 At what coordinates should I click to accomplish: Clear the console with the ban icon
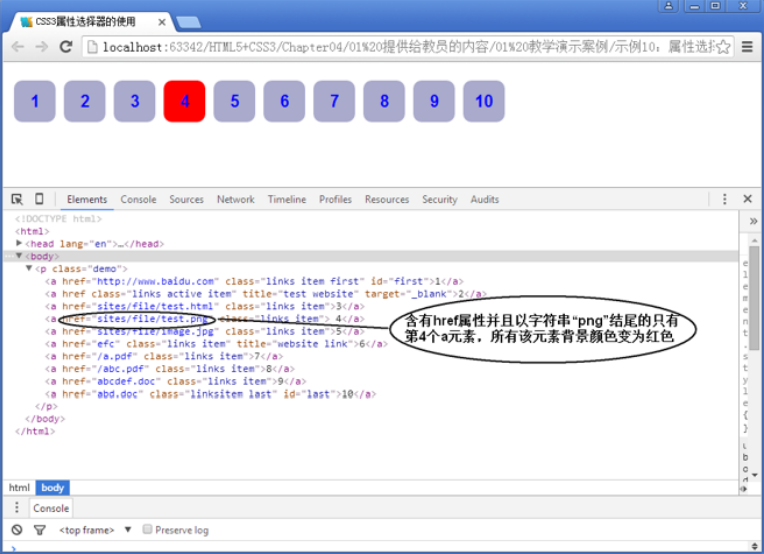pyautogui.click(x=17, y=530)
